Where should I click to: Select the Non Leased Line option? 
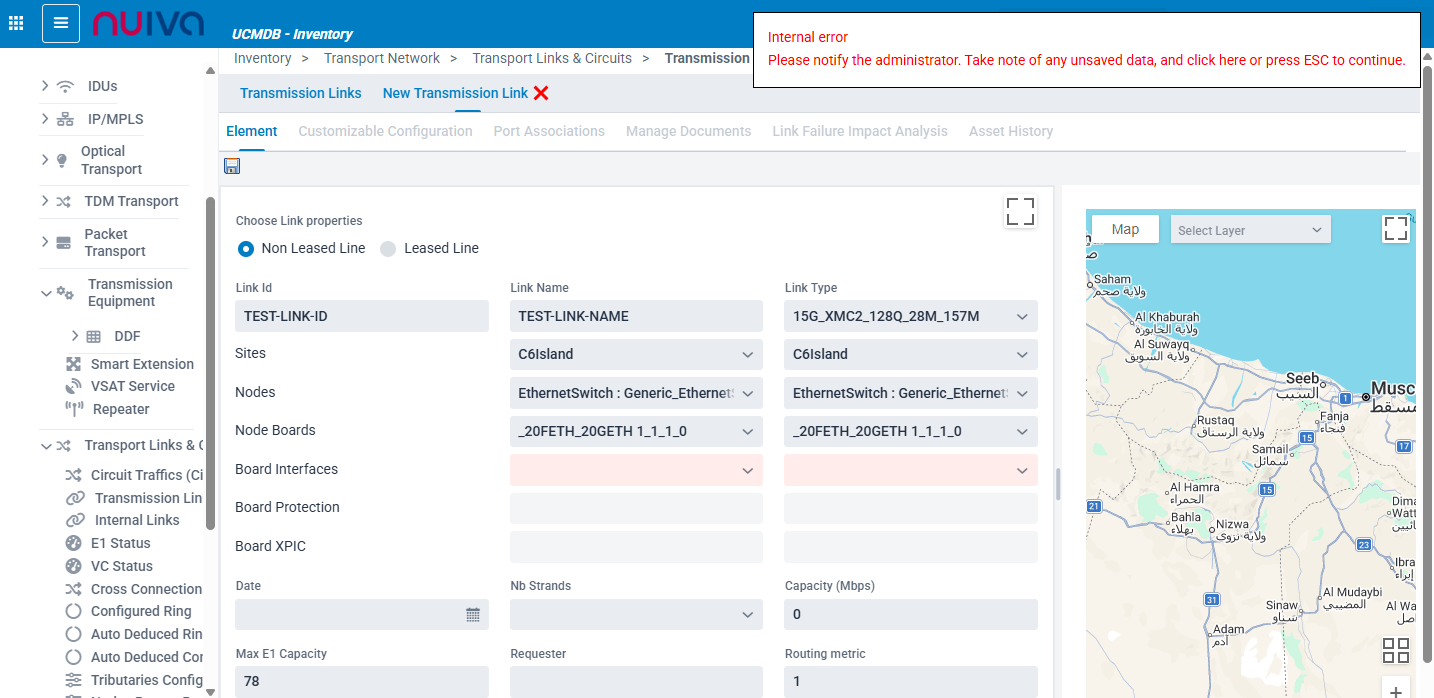tap(246, 248)
